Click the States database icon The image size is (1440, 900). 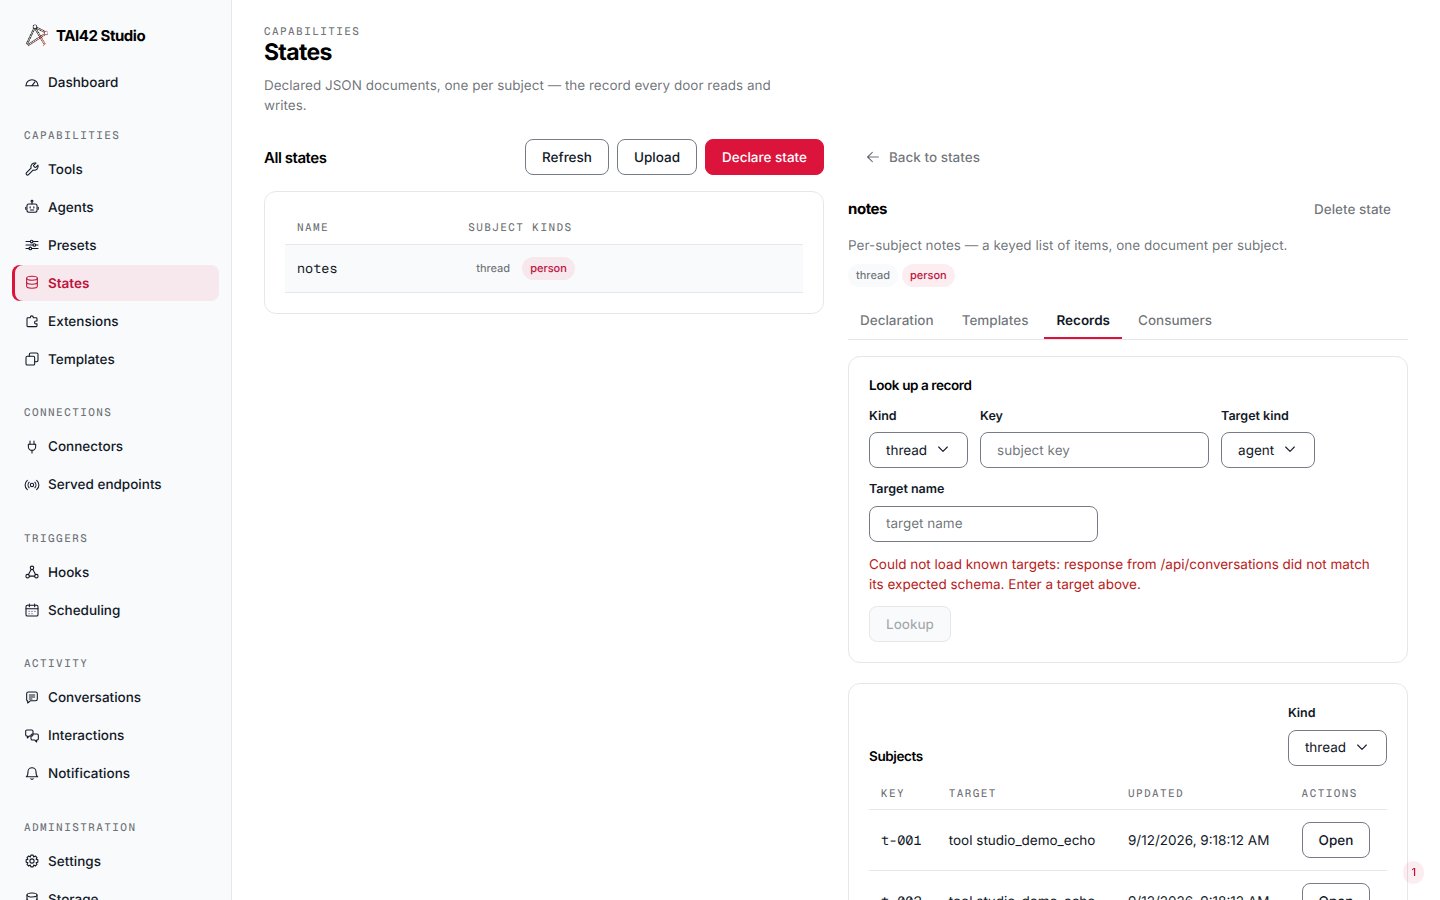[32, 283]
